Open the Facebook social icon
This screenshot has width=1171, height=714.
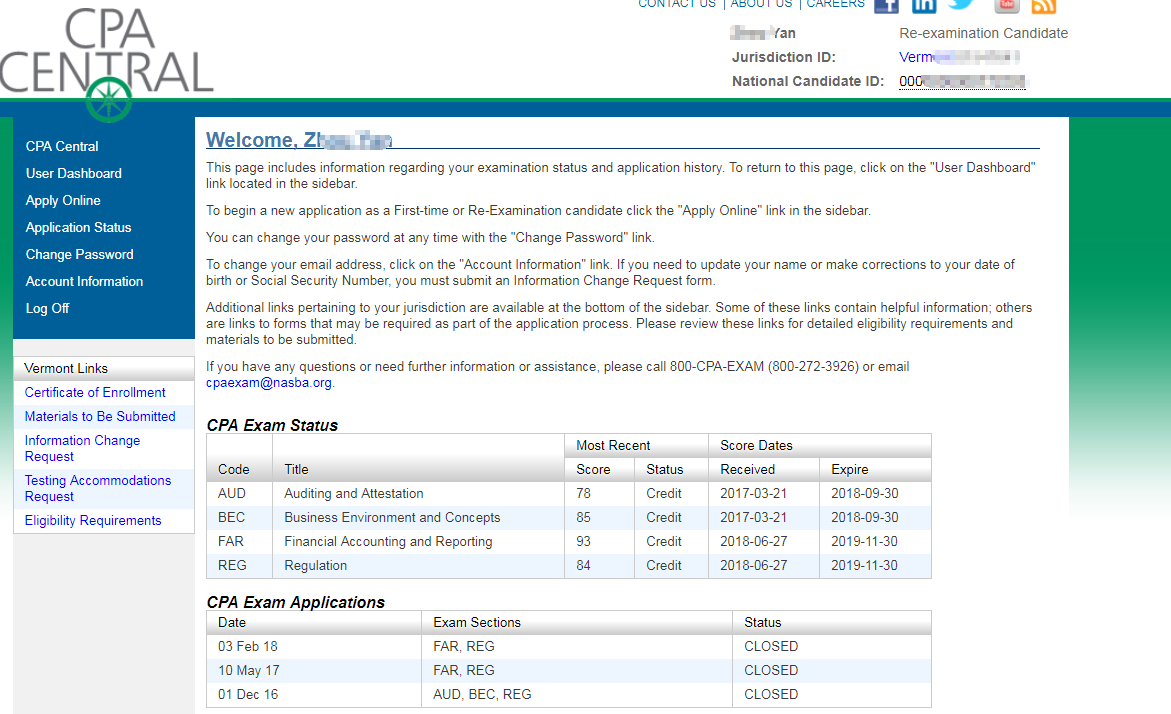(x=886, y=5)
